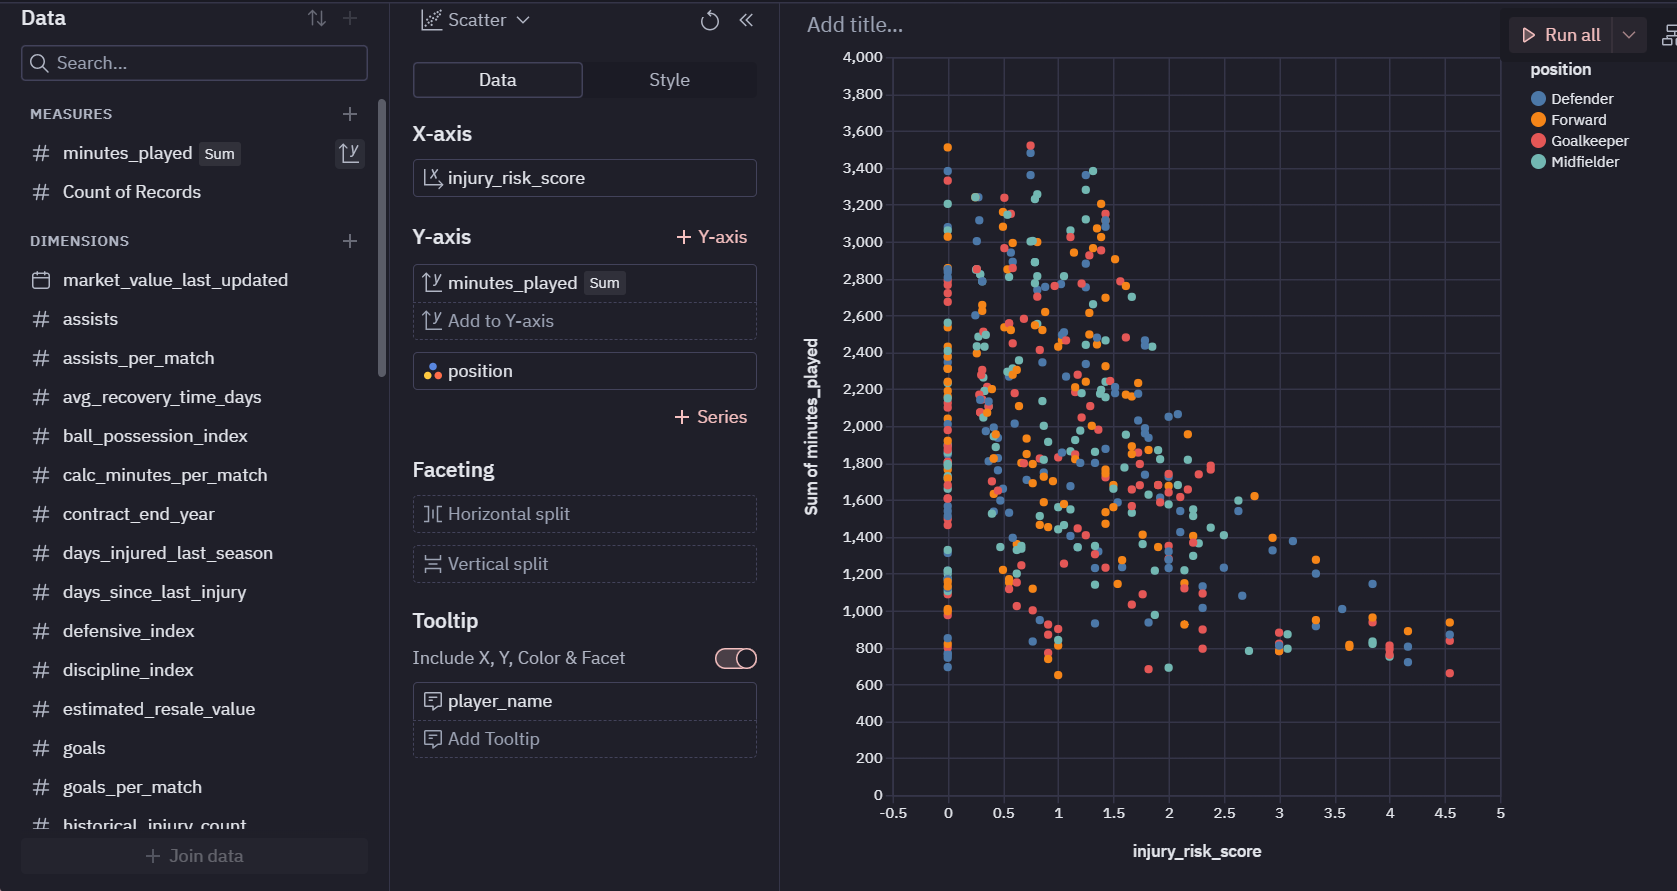Click the hash icon beside contract_end_year

(x=41, y=514)
